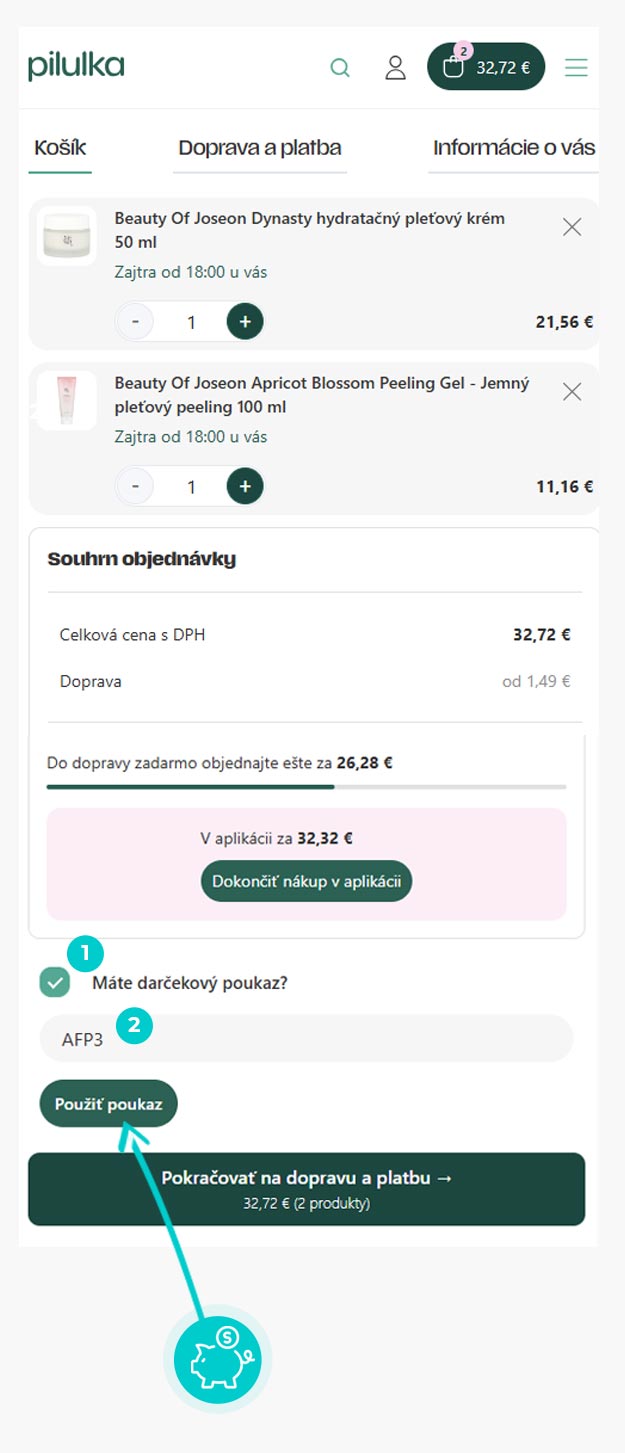Screen dimensions: 625x1453
Task: Open the user account icon
Action: tap(396, 68)
